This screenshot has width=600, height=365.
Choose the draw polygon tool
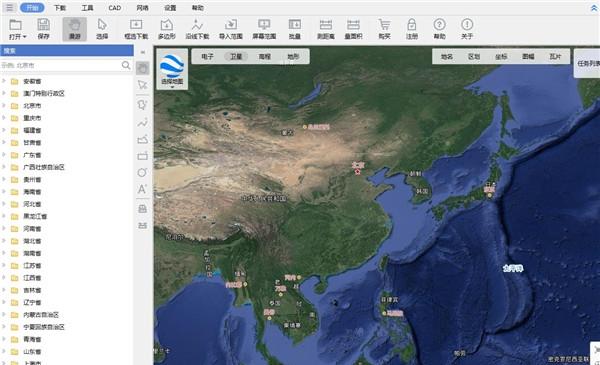click(x=142, y=139)
